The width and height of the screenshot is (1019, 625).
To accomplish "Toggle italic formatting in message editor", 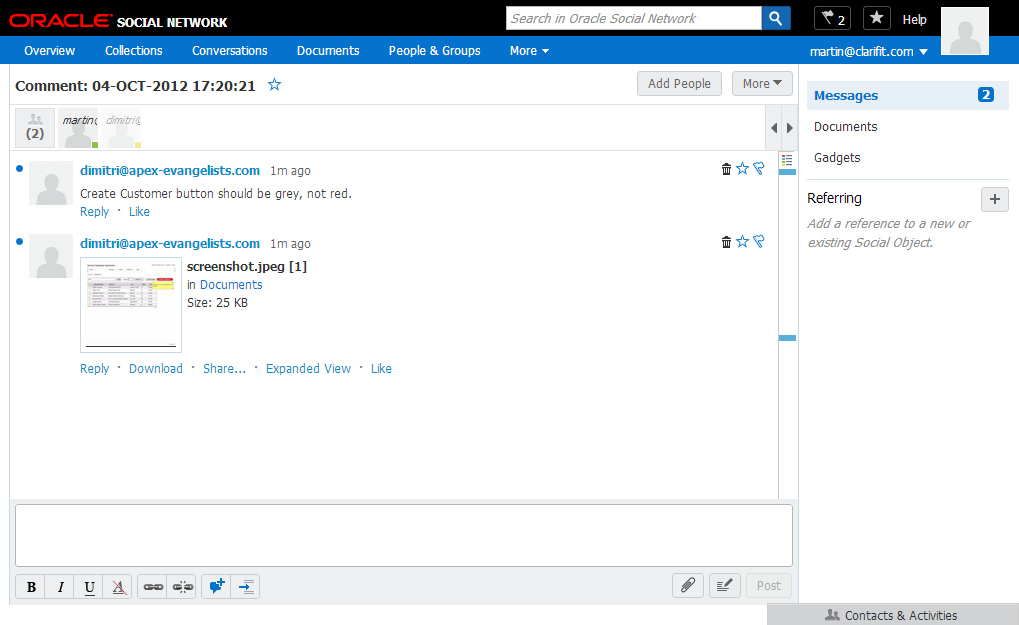I will (x=60, y=587).
